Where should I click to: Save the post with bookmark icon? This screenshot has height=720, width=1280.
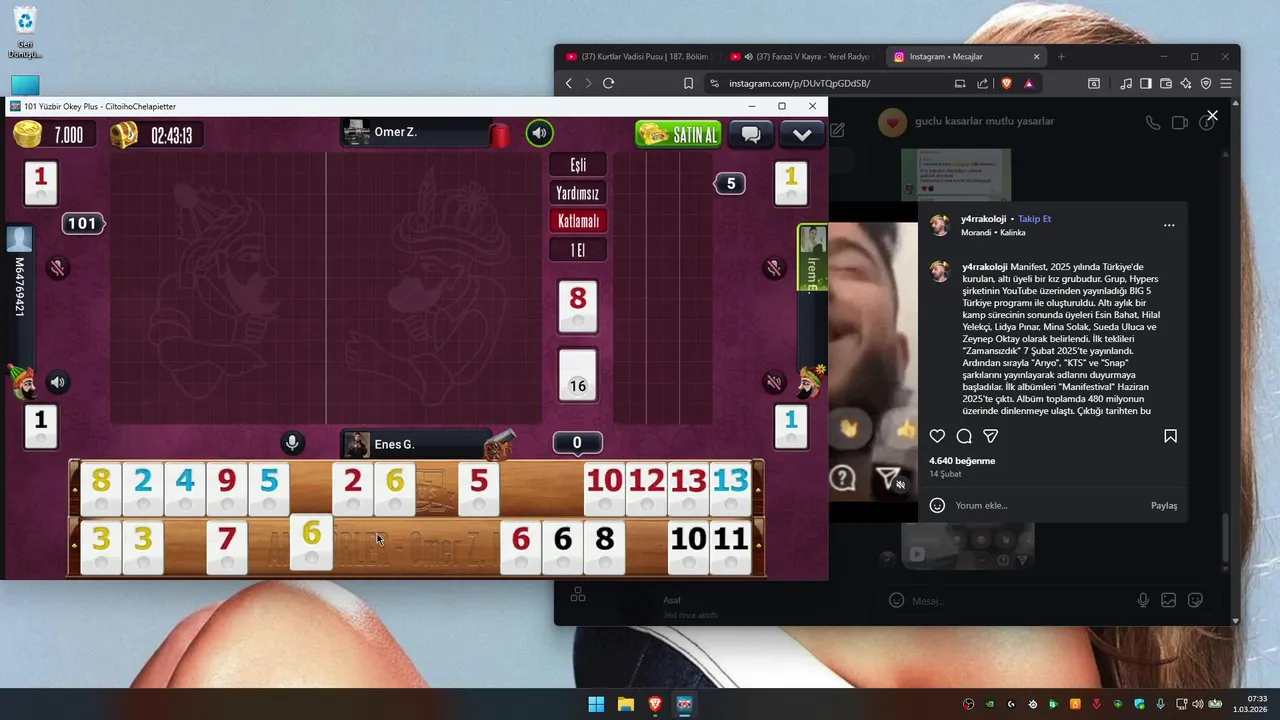point(1170,436)
